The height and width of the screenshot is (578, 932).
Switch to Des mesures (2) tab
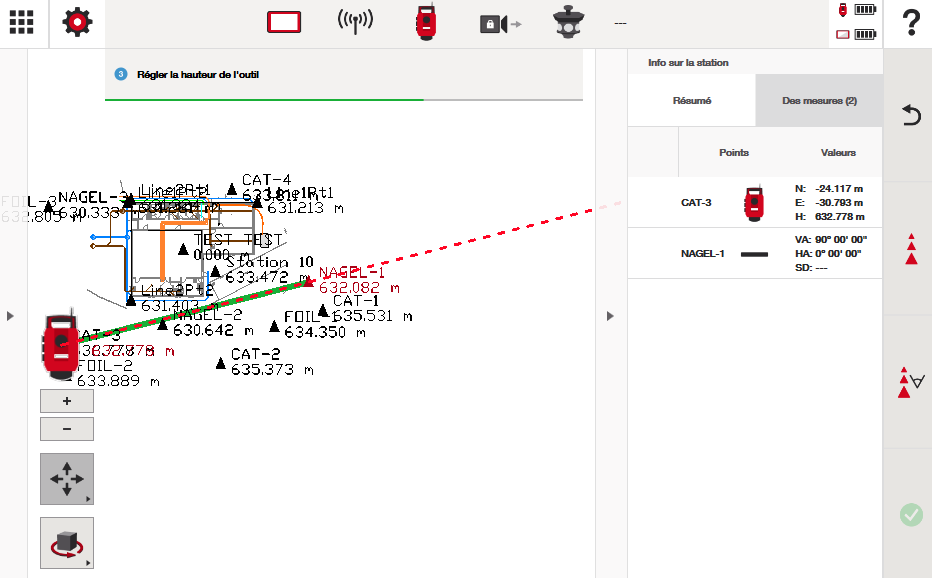(819, 101)
